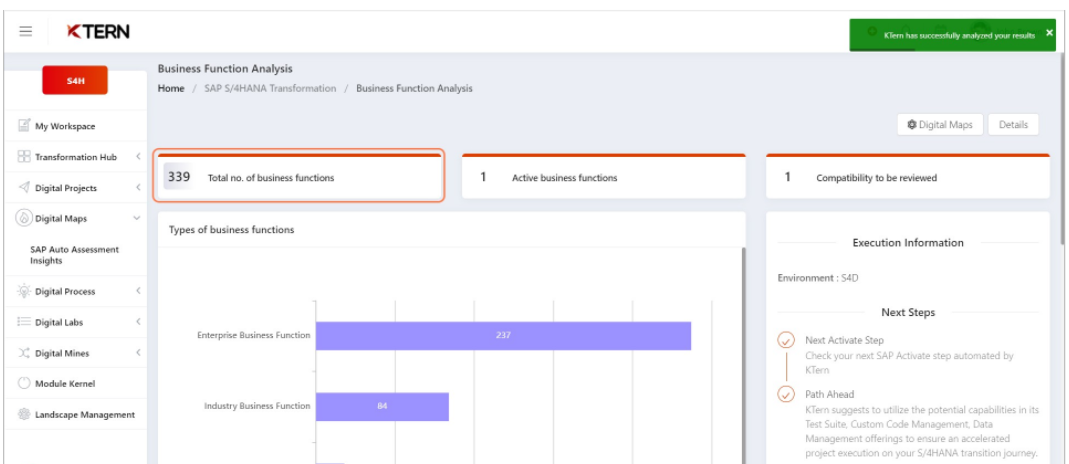Click the chart panel vertical scrollbar

[742, 355]
